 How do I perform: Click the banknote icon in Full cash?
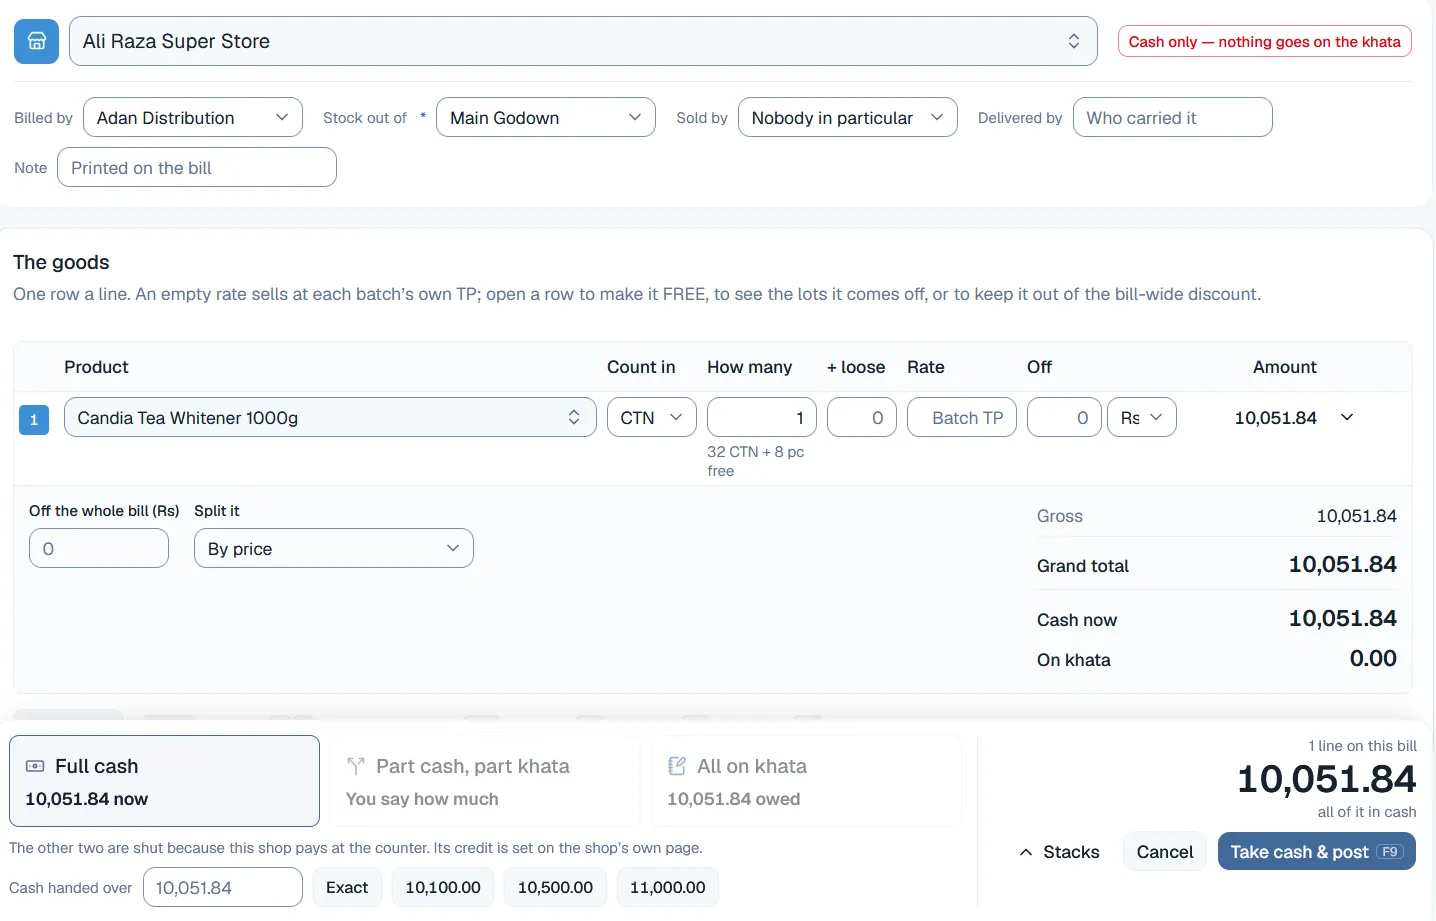point(35,766)
